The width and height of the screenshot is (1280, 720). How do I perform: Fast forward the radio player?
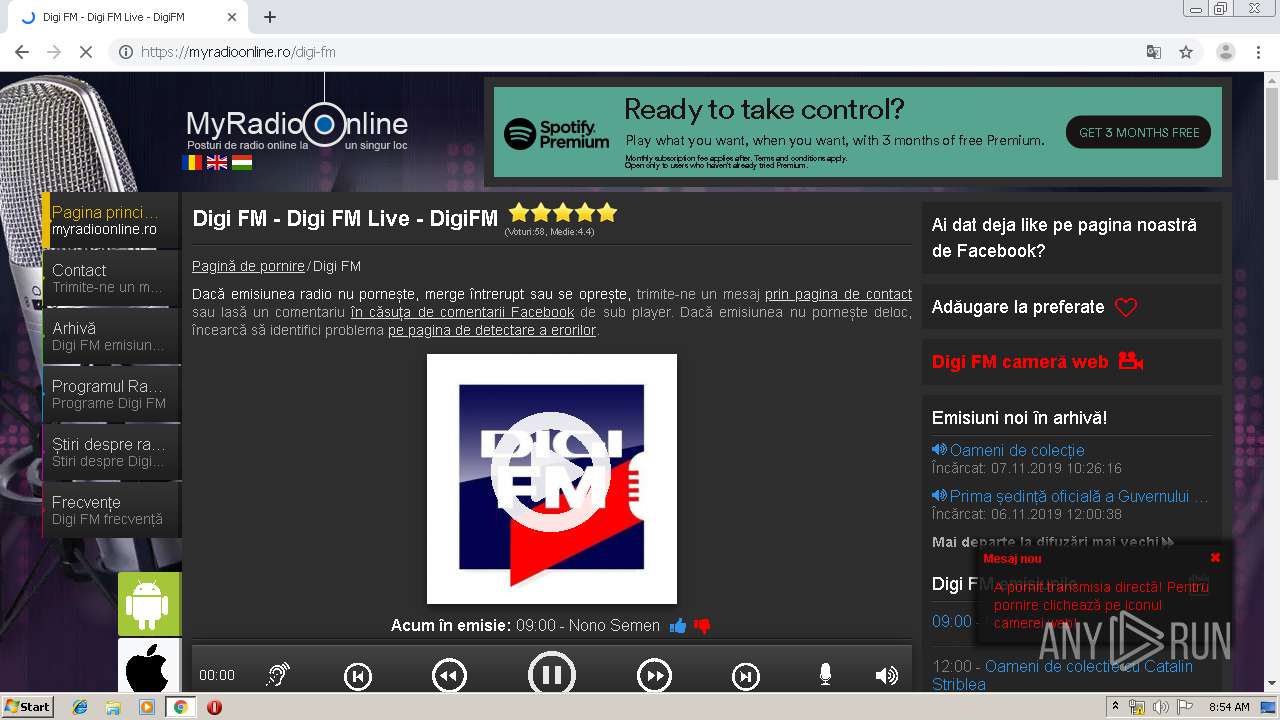[654, 677]
